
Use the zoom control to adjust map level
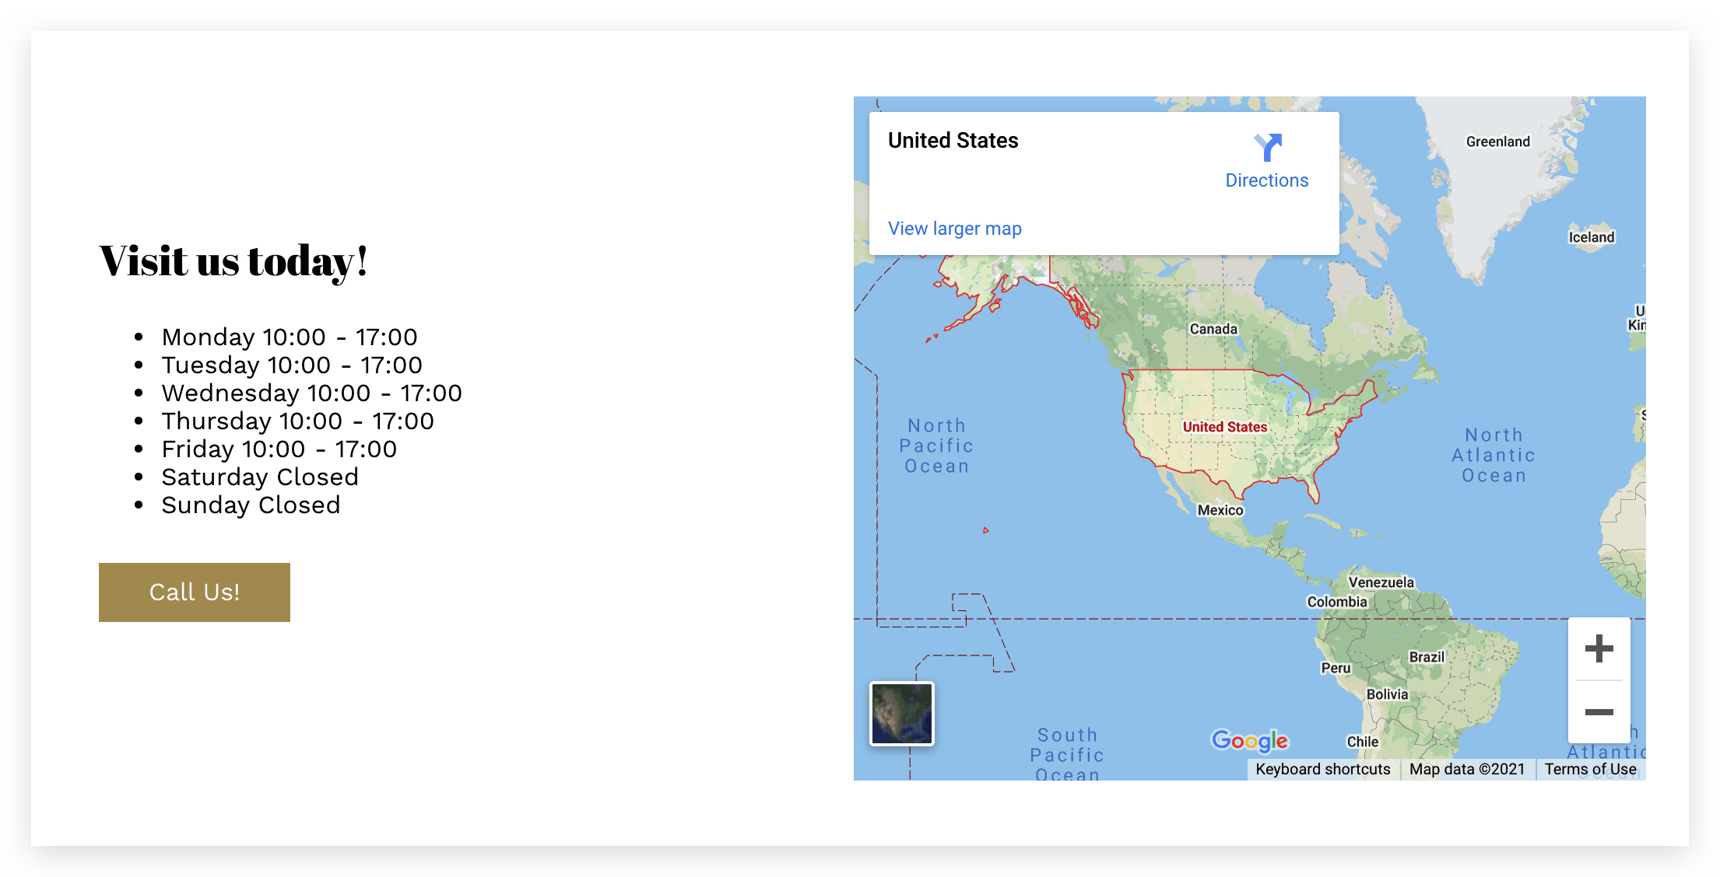1598,648
